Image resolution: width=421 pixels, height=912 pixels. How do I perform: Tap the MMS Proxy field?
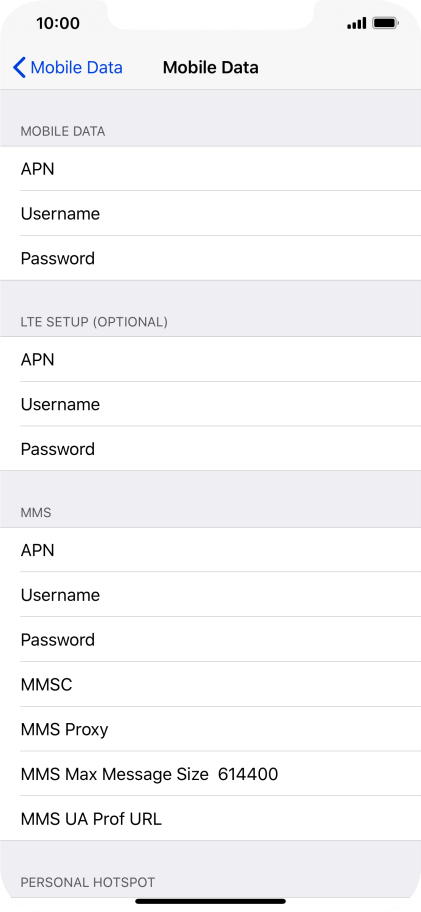coord(210,729)
